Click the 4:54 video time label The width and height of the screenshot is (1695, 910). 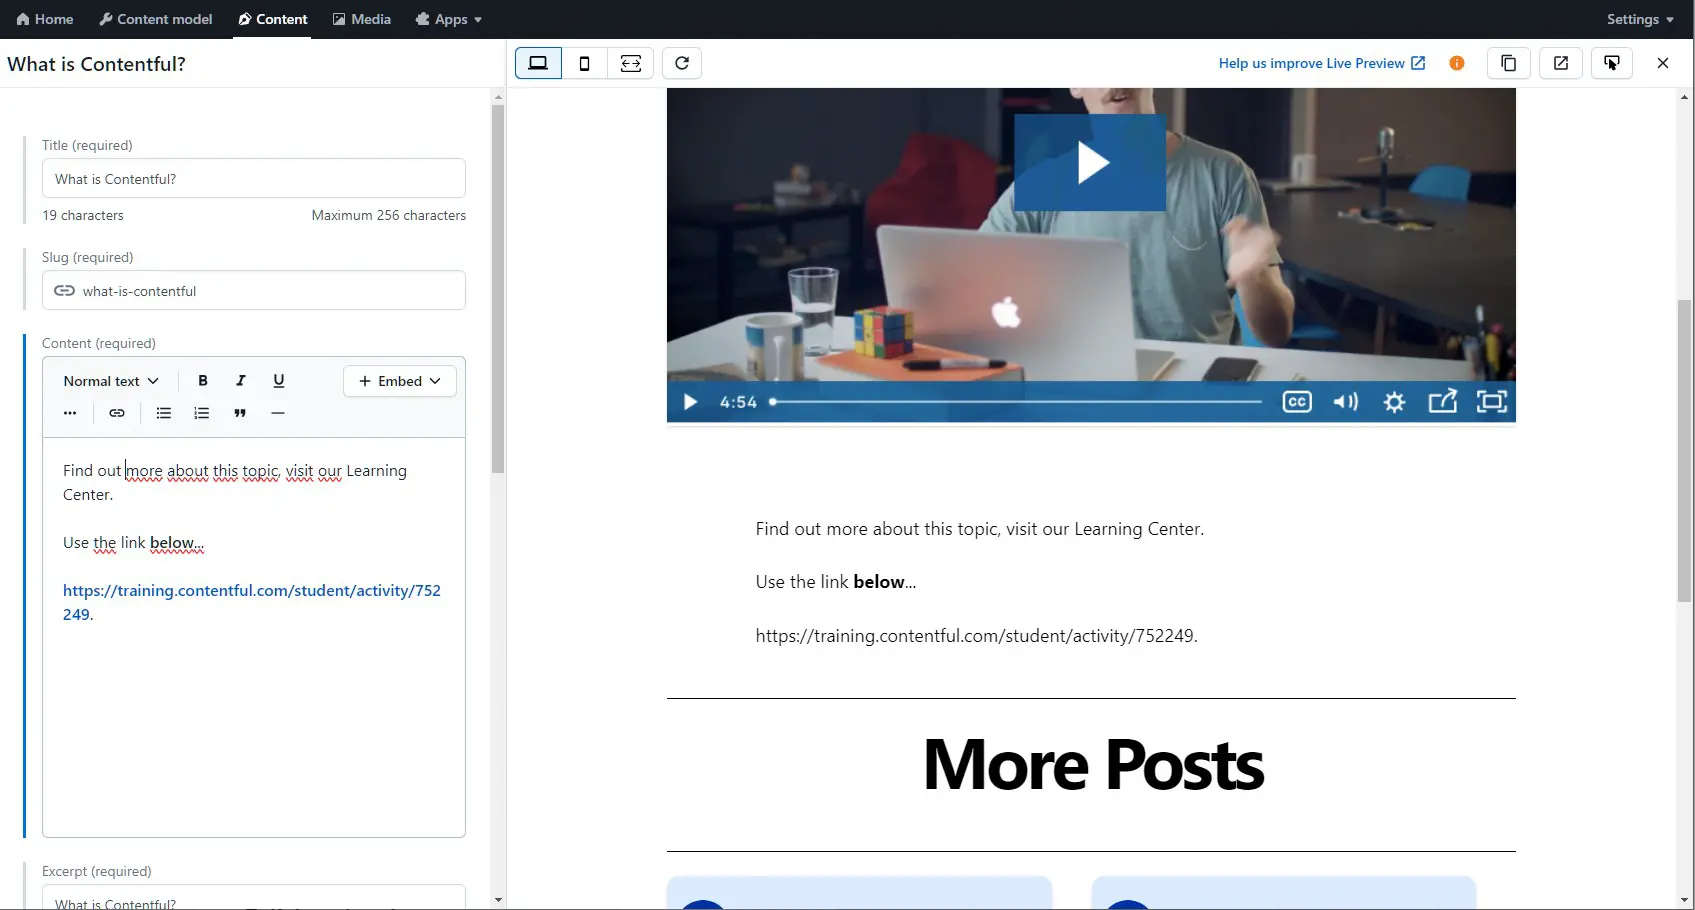pyautogui.click(x=738, y=402)
